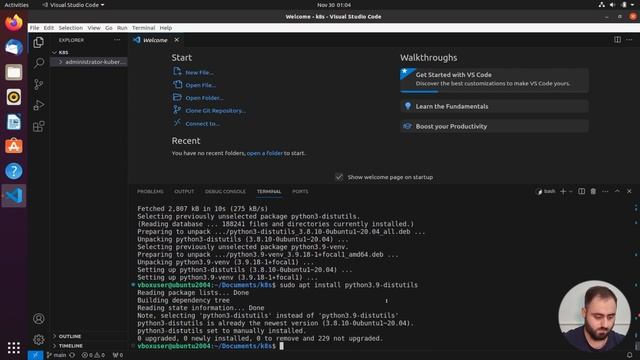Switch to the Problems panel tab

tap(150, 191)
